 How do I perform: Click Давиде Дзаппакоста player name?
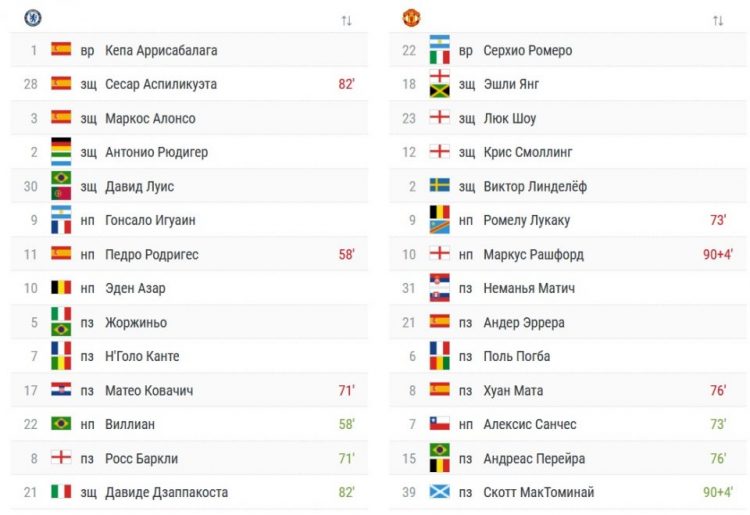[166, 492]
